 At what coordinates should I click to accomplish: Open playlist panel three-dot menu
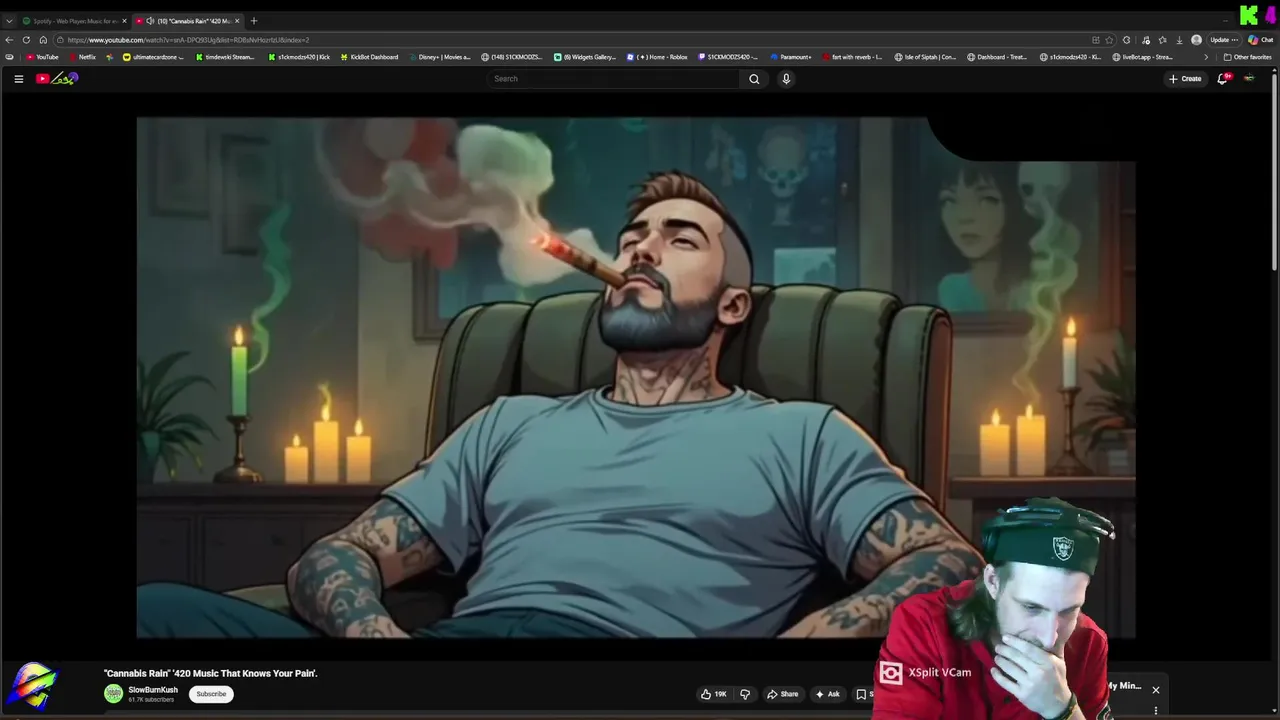pos(1155,711)
